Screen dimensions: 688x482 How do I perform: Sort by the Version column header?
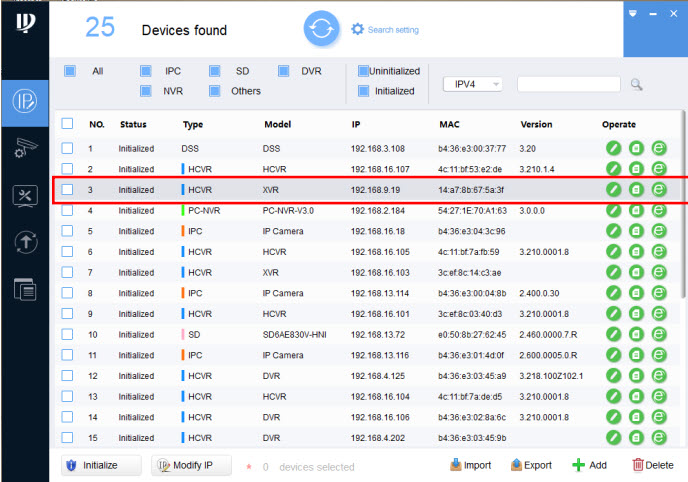pos(536,124)
